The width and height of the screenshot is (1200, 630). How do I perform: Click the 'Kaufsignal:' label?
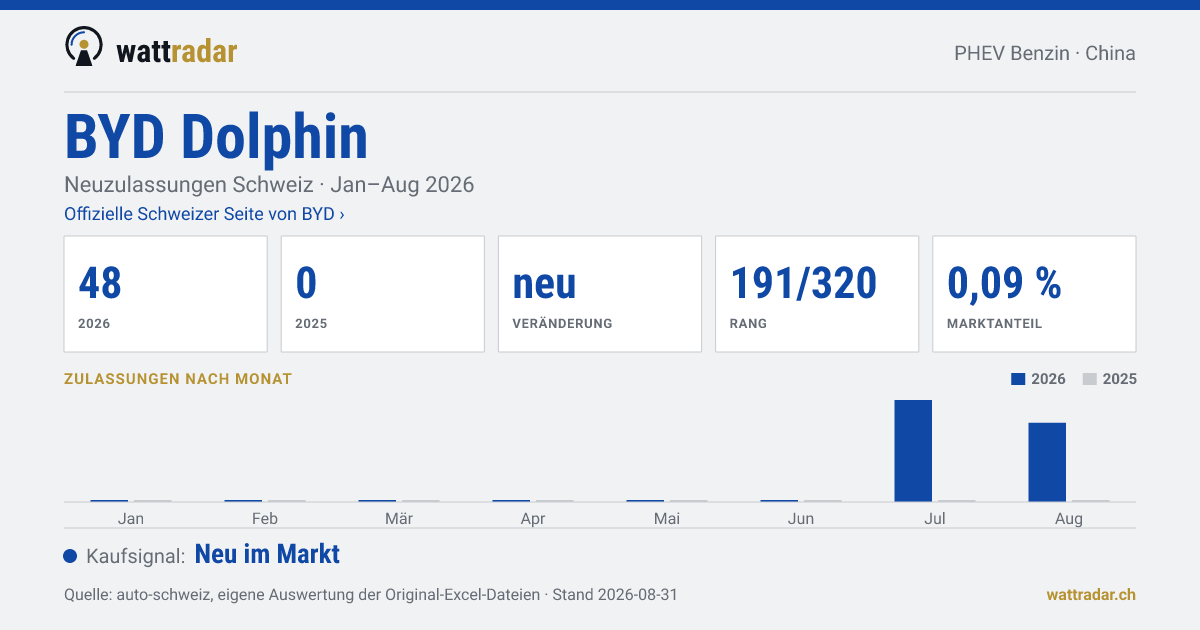136,556
